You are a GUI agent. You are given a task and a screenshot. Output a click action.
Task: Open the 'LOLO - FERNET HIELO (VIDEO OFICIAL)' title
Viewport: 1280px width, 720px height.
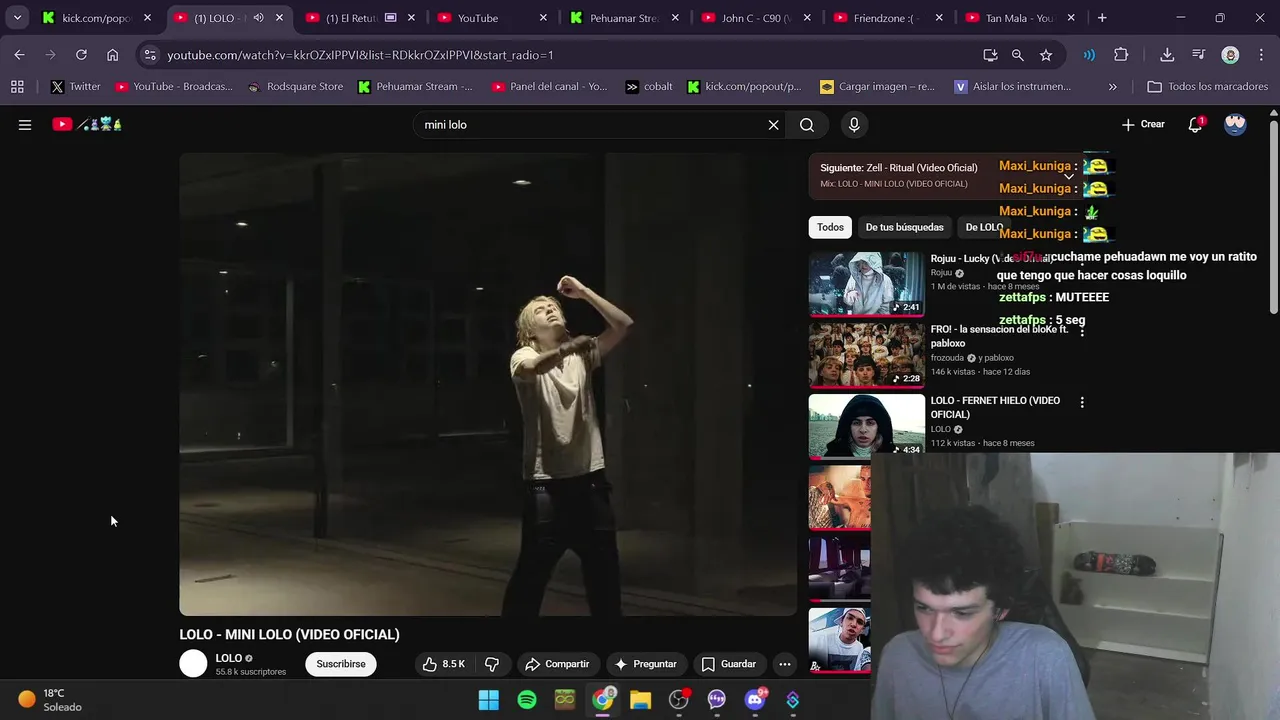pos(995,407)
